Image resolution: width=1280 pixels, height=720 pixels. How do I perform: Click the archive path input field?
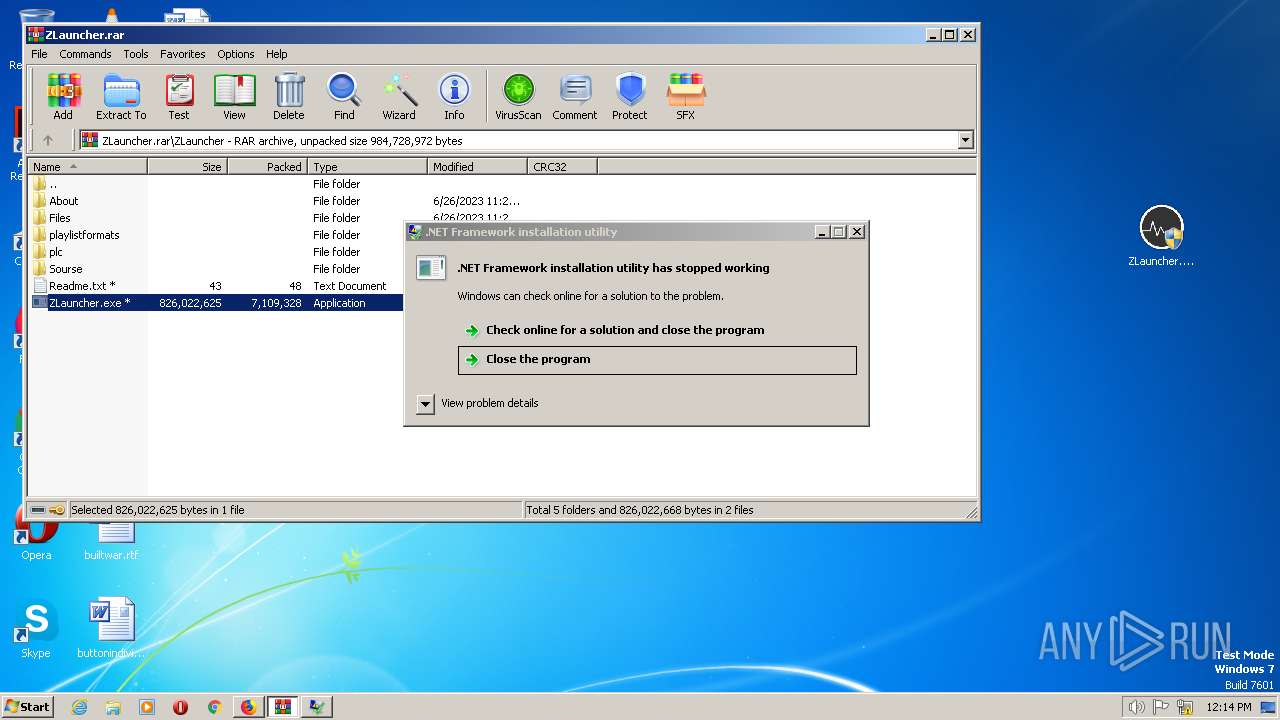[x=518, y=141]
